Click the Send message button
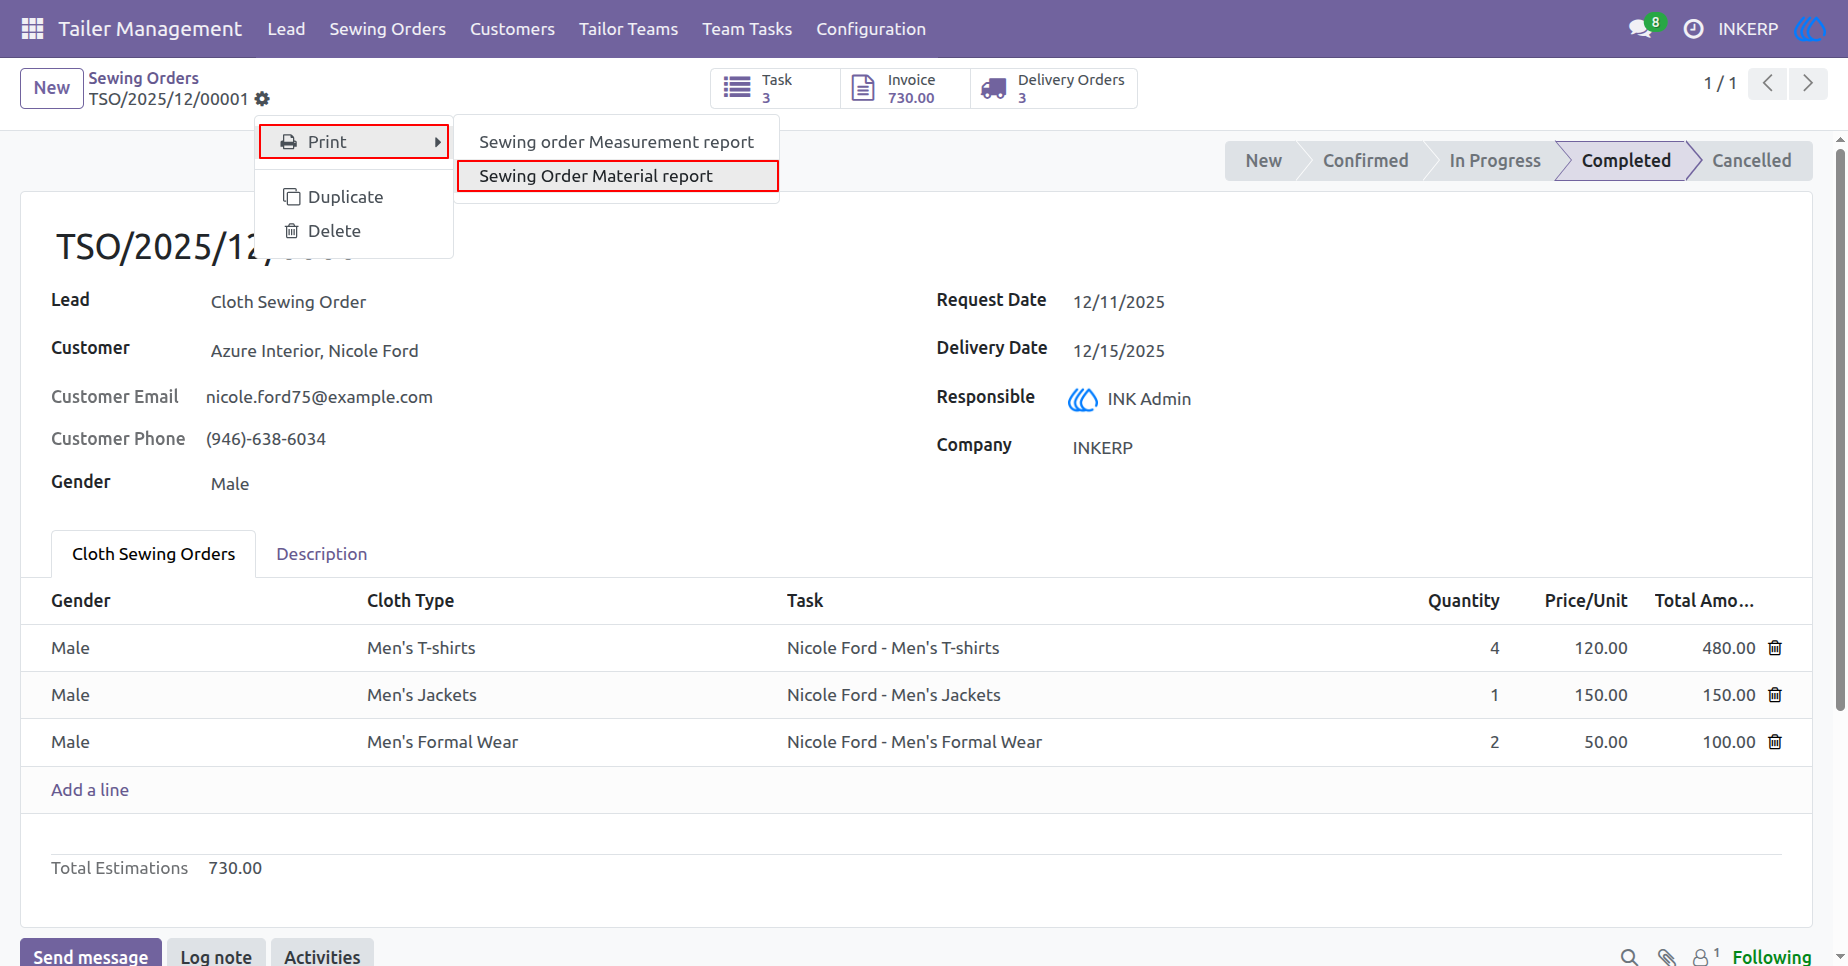 pyautogui.click(x=91, y=954)
